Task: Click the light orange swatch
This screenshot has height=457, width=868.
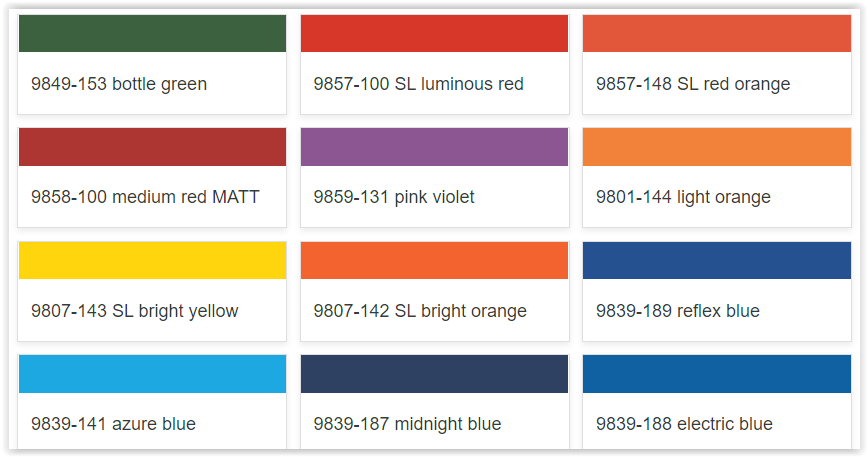Action: (x=716, y=147)
